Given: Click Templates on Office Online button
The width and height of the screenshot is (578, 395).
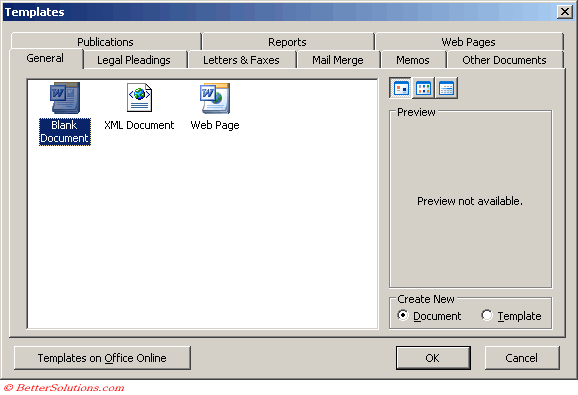Looking at the screenshot, I should tap(102, 358).
